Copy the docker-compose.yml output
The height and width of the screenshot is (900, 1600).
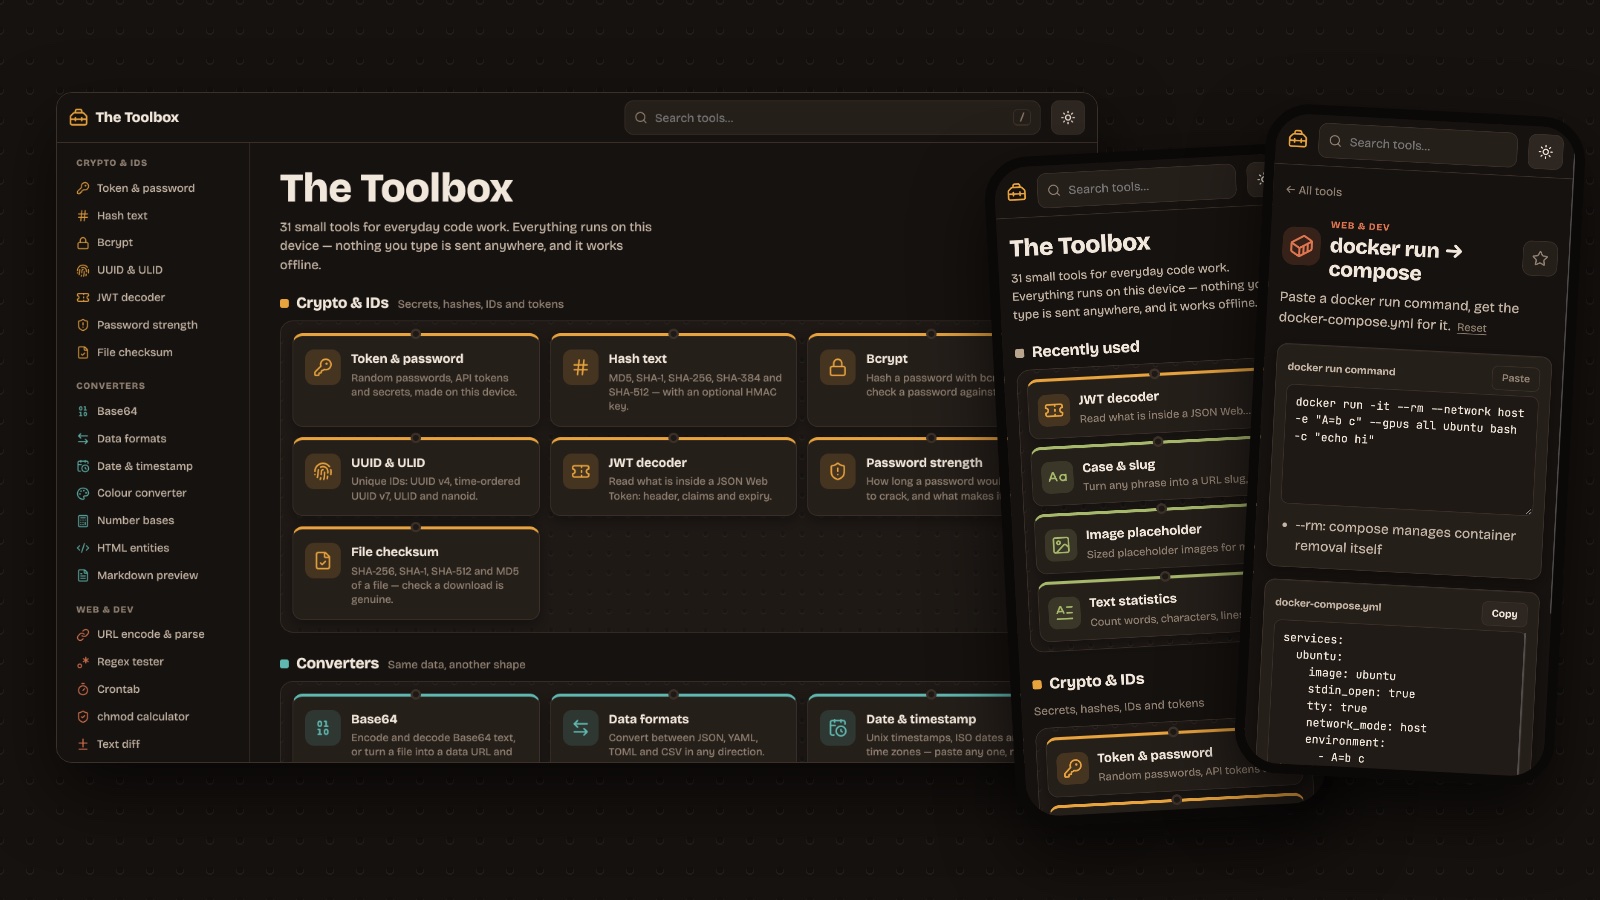[x=1504, y=614]
